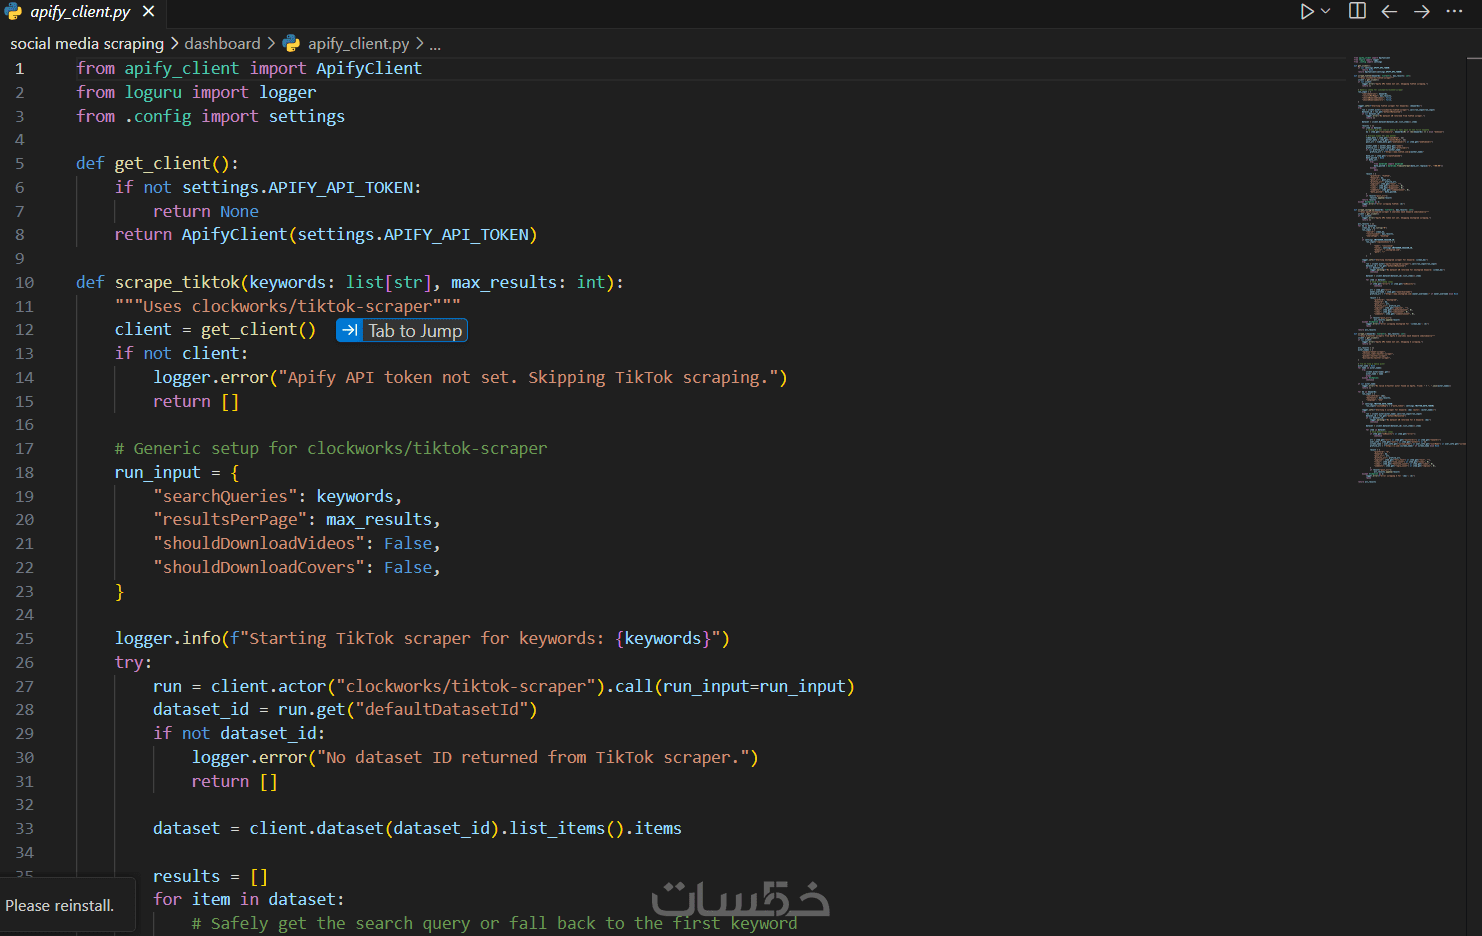
Task: Place cursor on 'def get_client():'
Action: (x=157, y=164)
